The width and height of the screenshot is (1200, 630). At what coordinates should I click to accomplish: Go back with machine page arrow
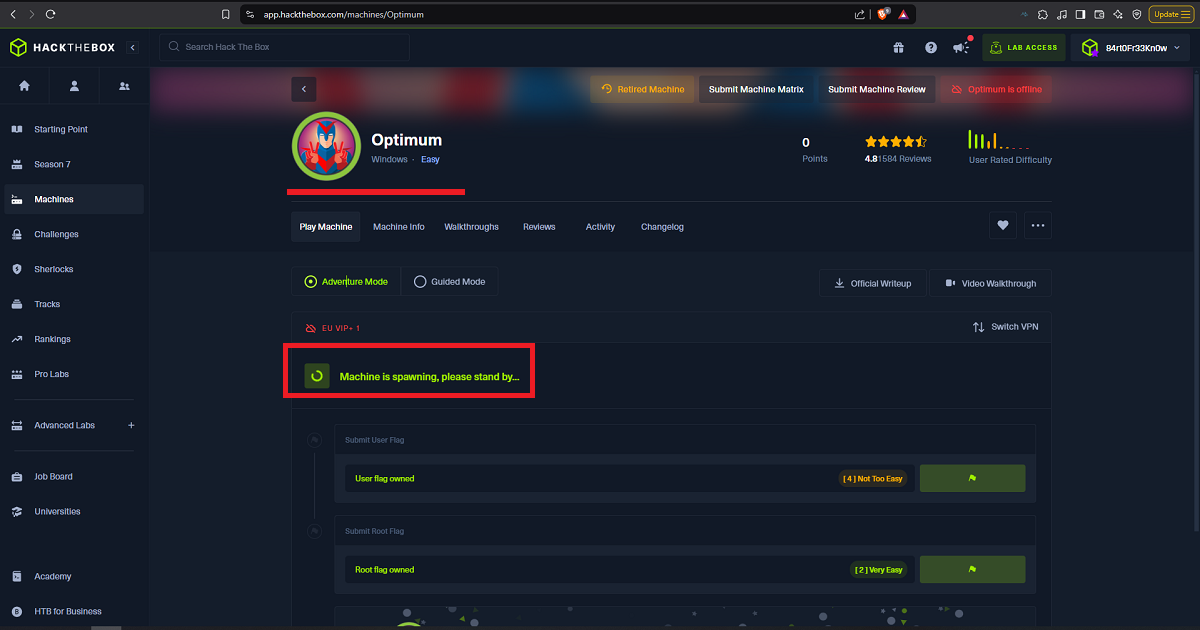point(304,89)
